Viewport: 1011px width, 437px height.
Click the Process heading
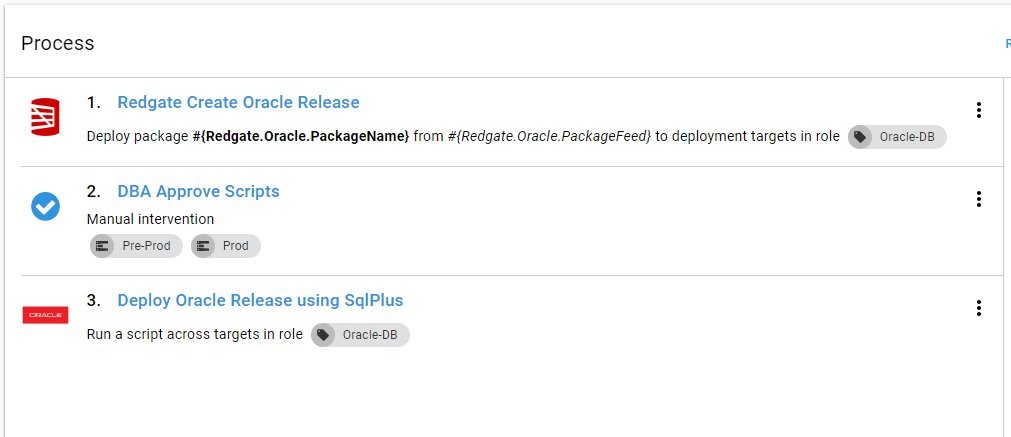coord(58,43)
